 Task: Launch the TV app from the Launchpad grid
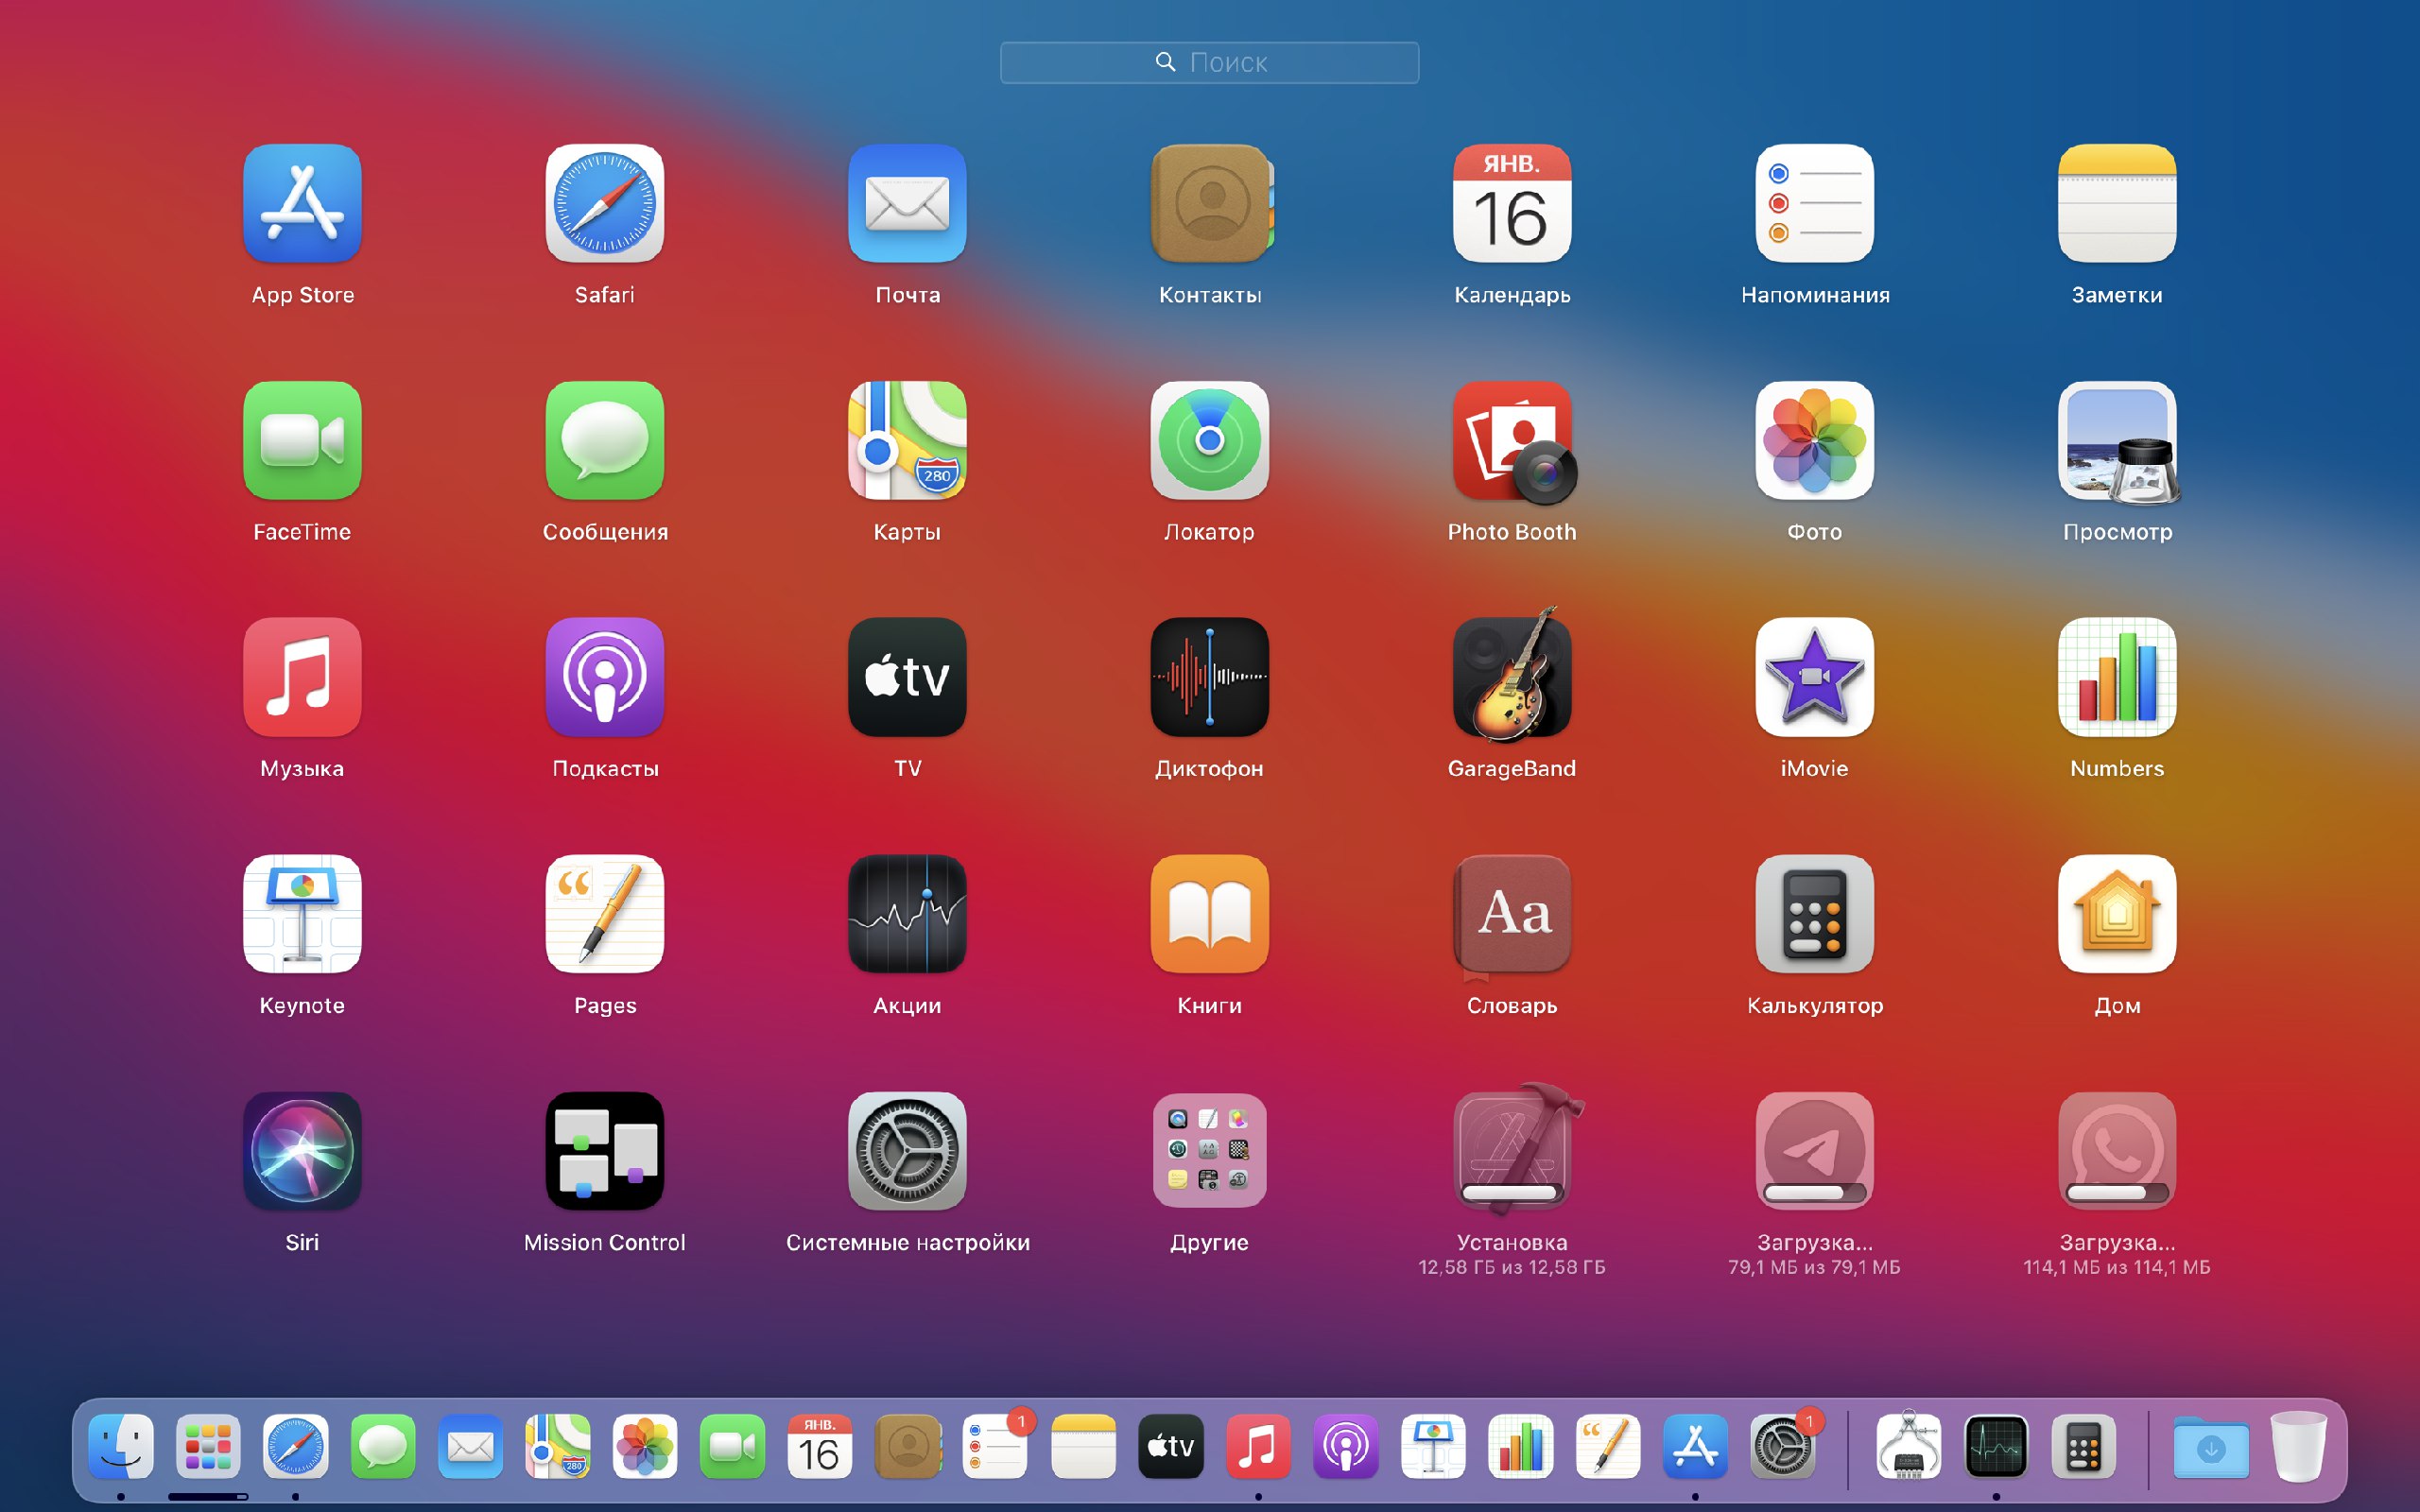(x=907, y=677)
